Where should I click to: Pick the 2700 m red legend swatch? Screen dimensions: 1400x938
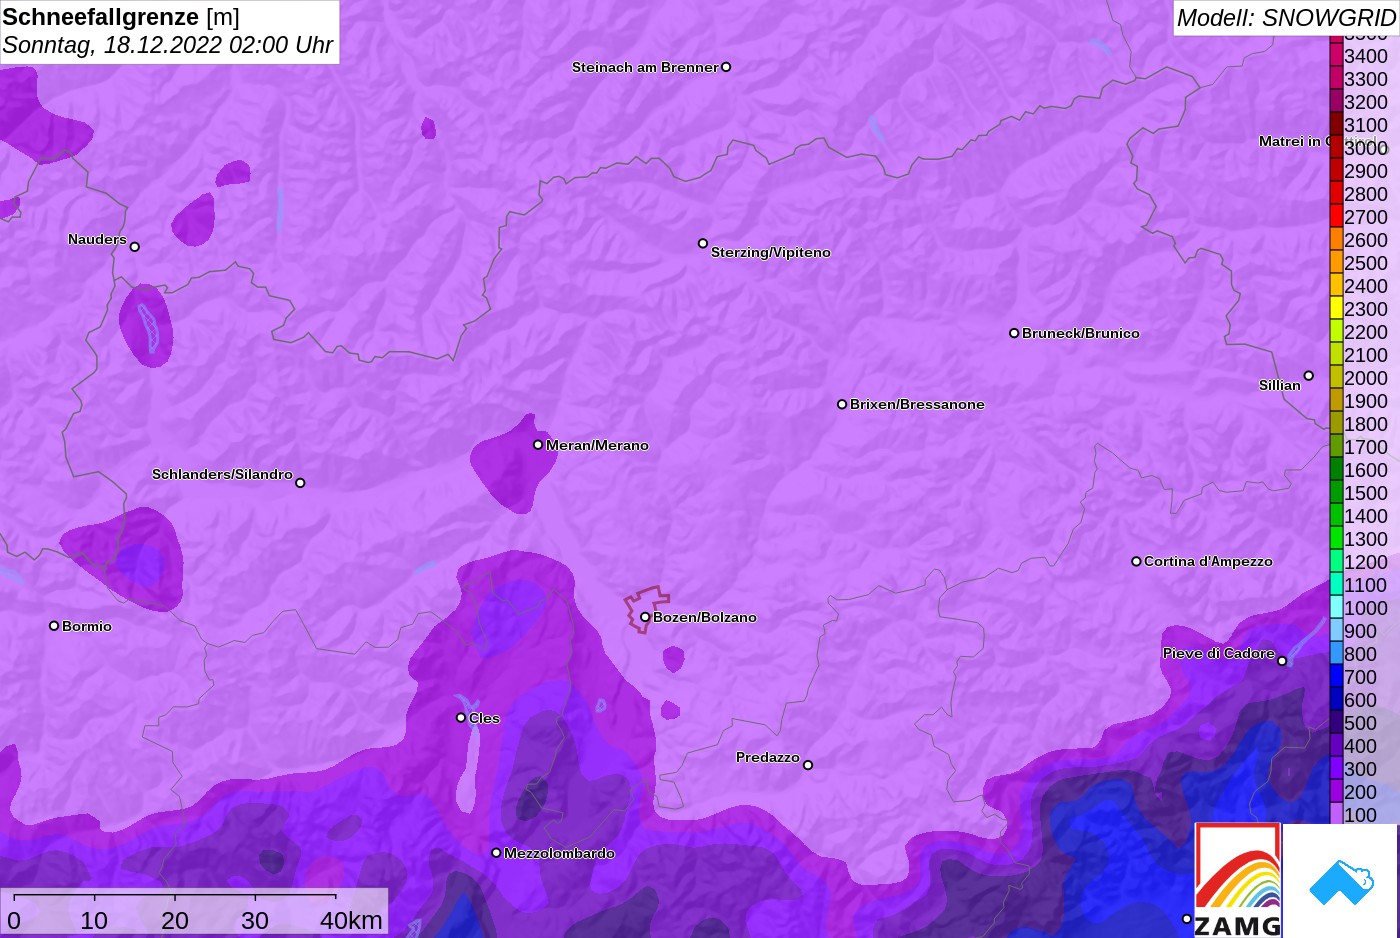point(1336,217)
